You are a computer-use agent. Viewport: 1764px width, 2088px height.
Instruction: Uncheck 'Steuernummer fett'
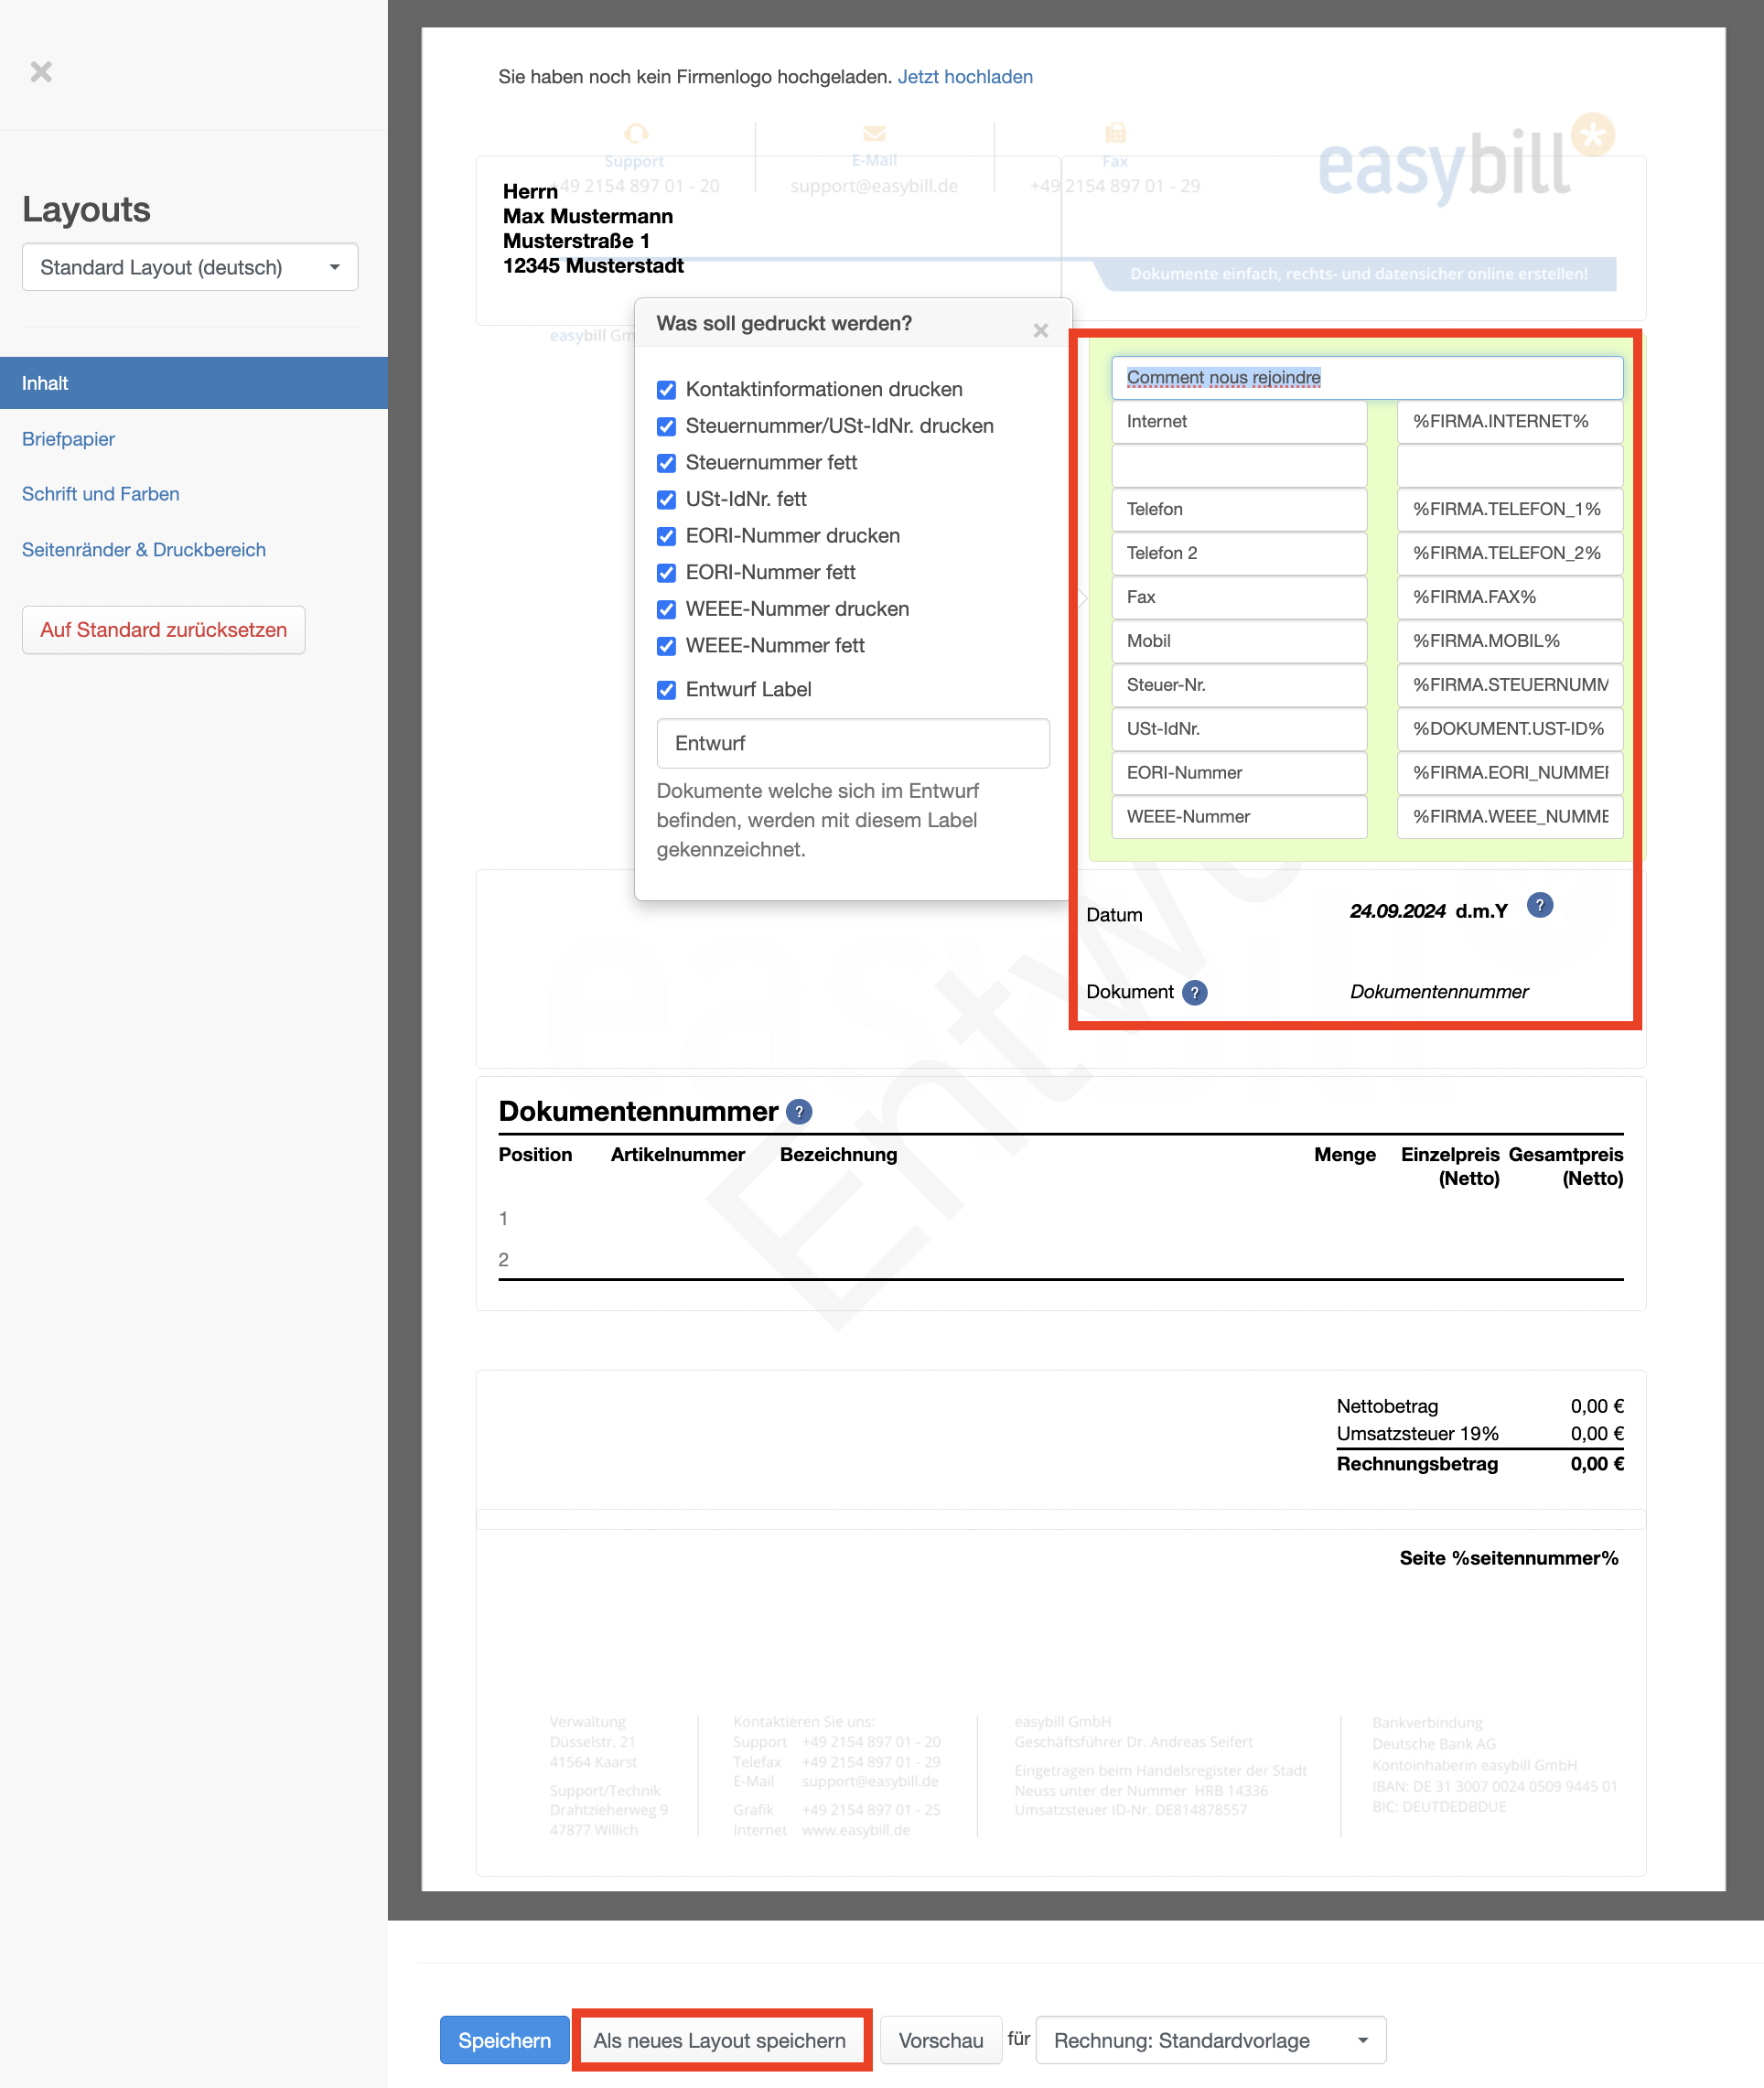(666, 463)
